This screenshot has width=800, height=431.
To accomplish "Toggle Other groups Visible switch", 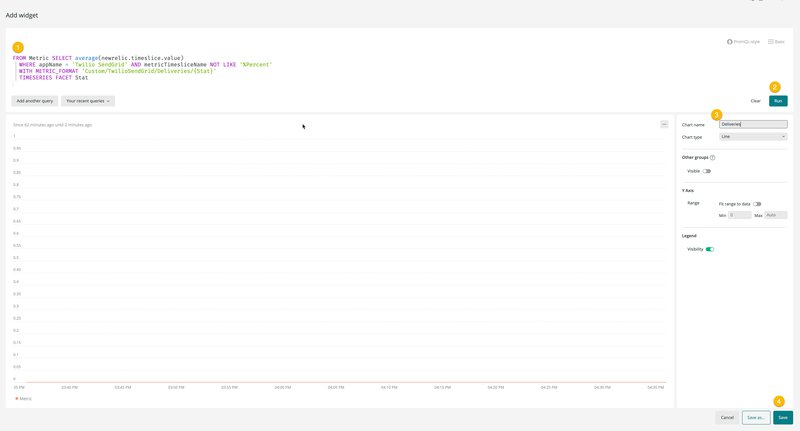I will click(707, 171).
